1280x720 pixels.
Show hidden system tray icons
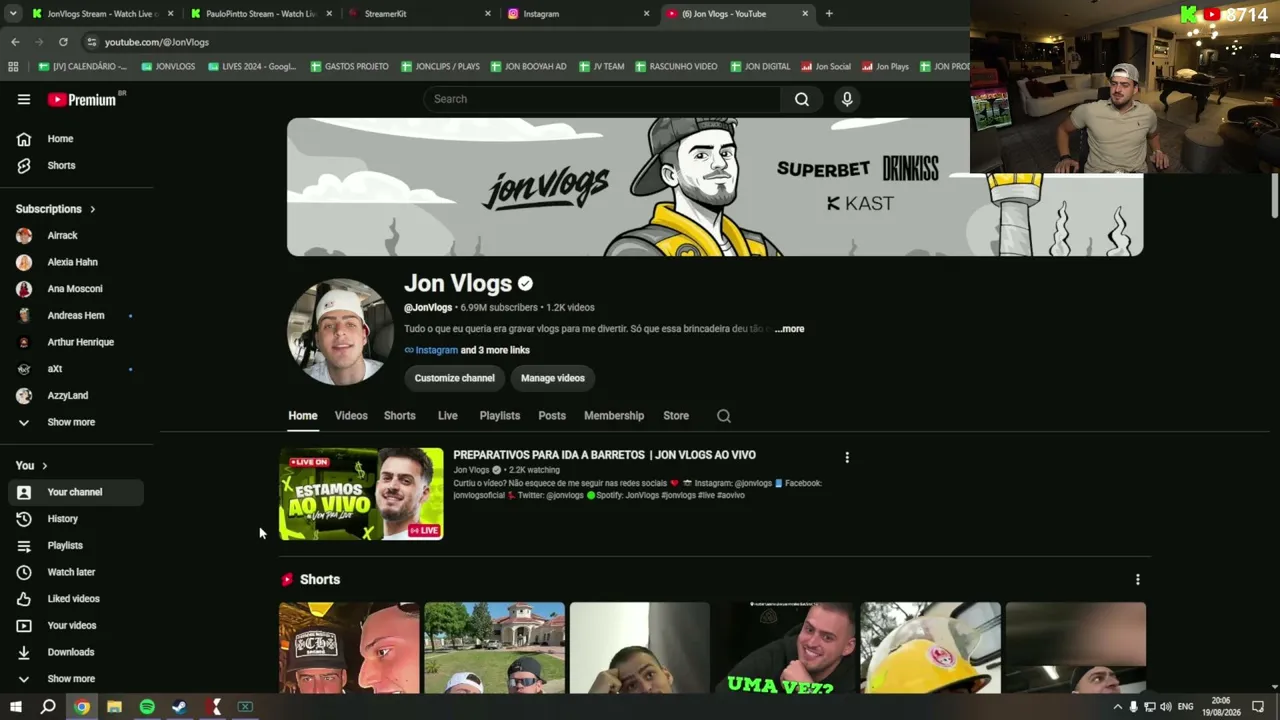click(x=1117, y=707)
